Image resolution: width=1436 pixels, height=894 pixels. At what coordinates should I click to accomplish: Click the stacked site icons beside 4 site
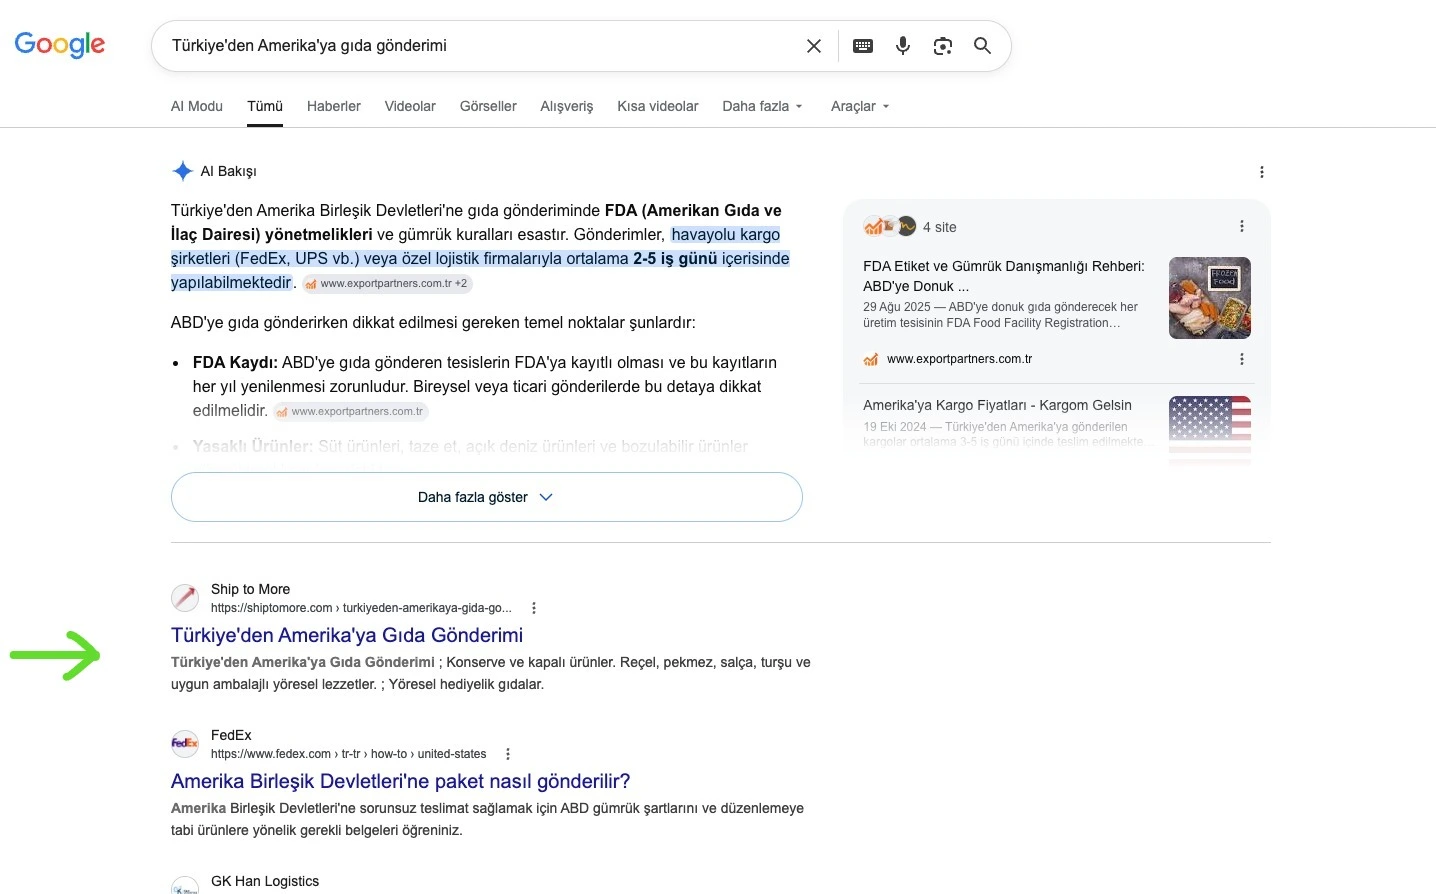point(890,227)
